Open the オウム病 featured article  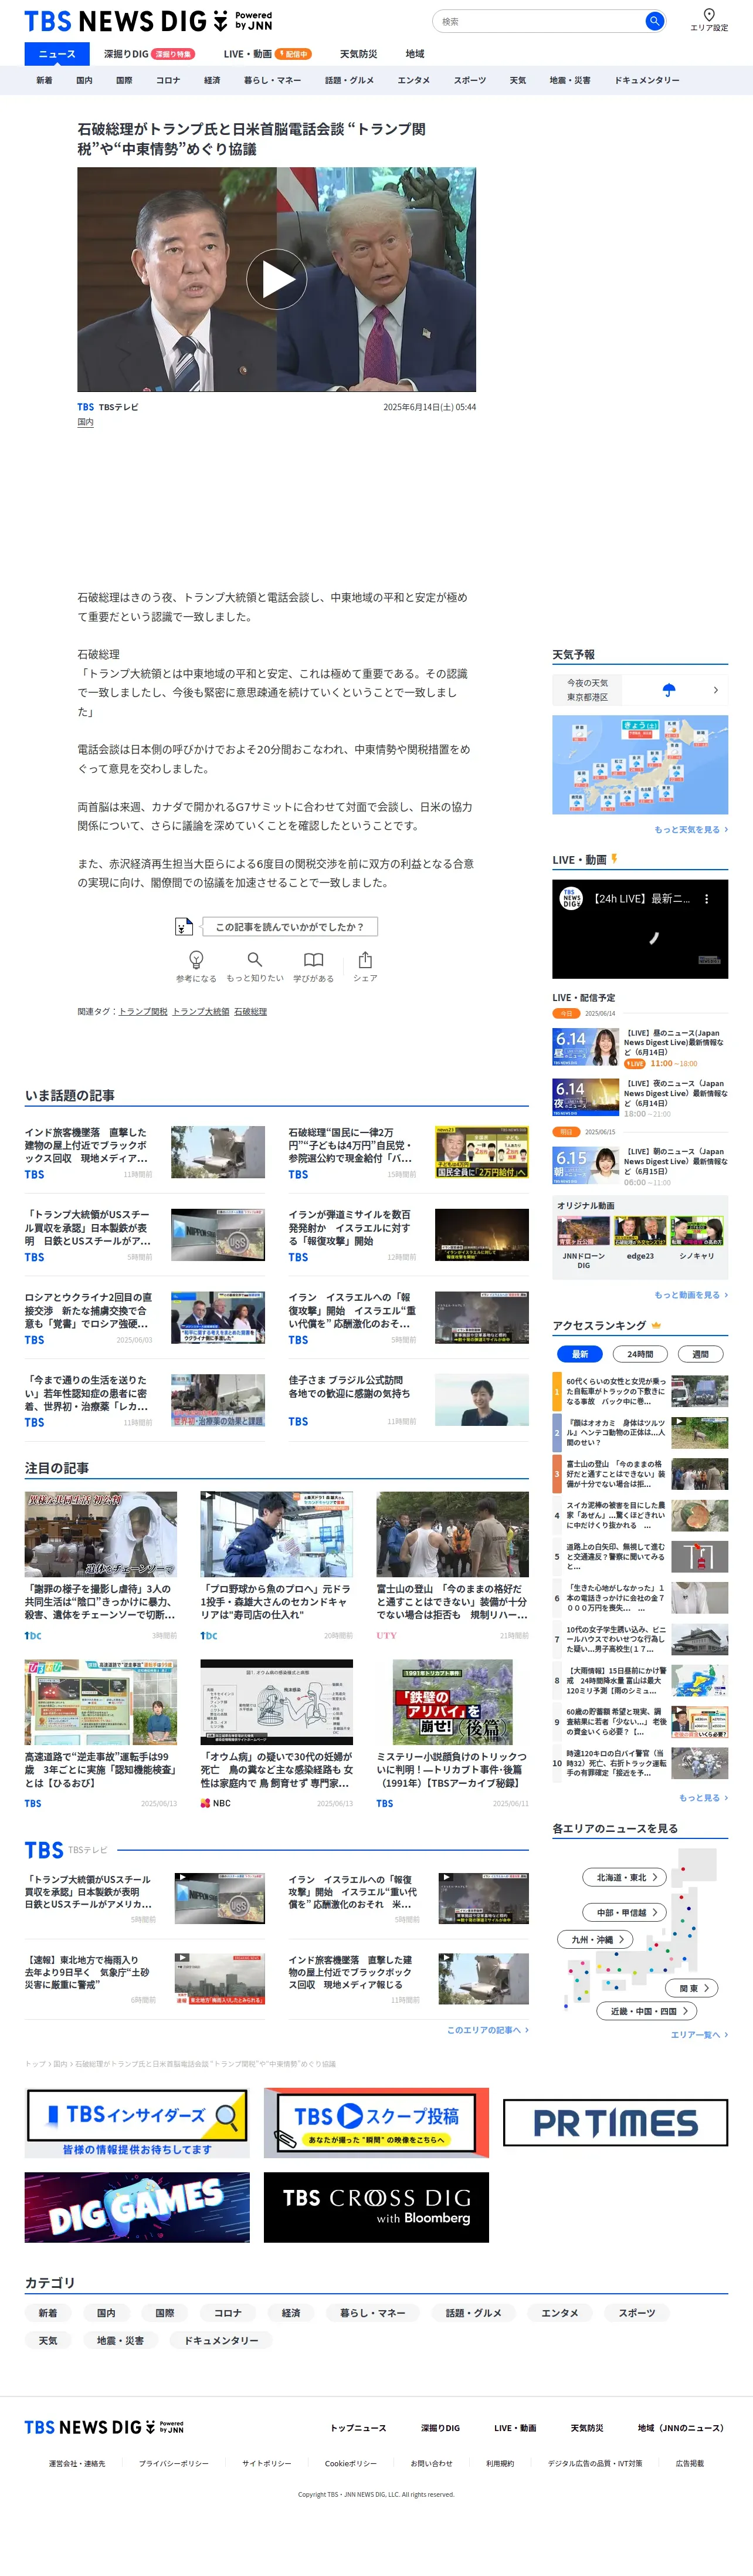tap(276, 1734)
